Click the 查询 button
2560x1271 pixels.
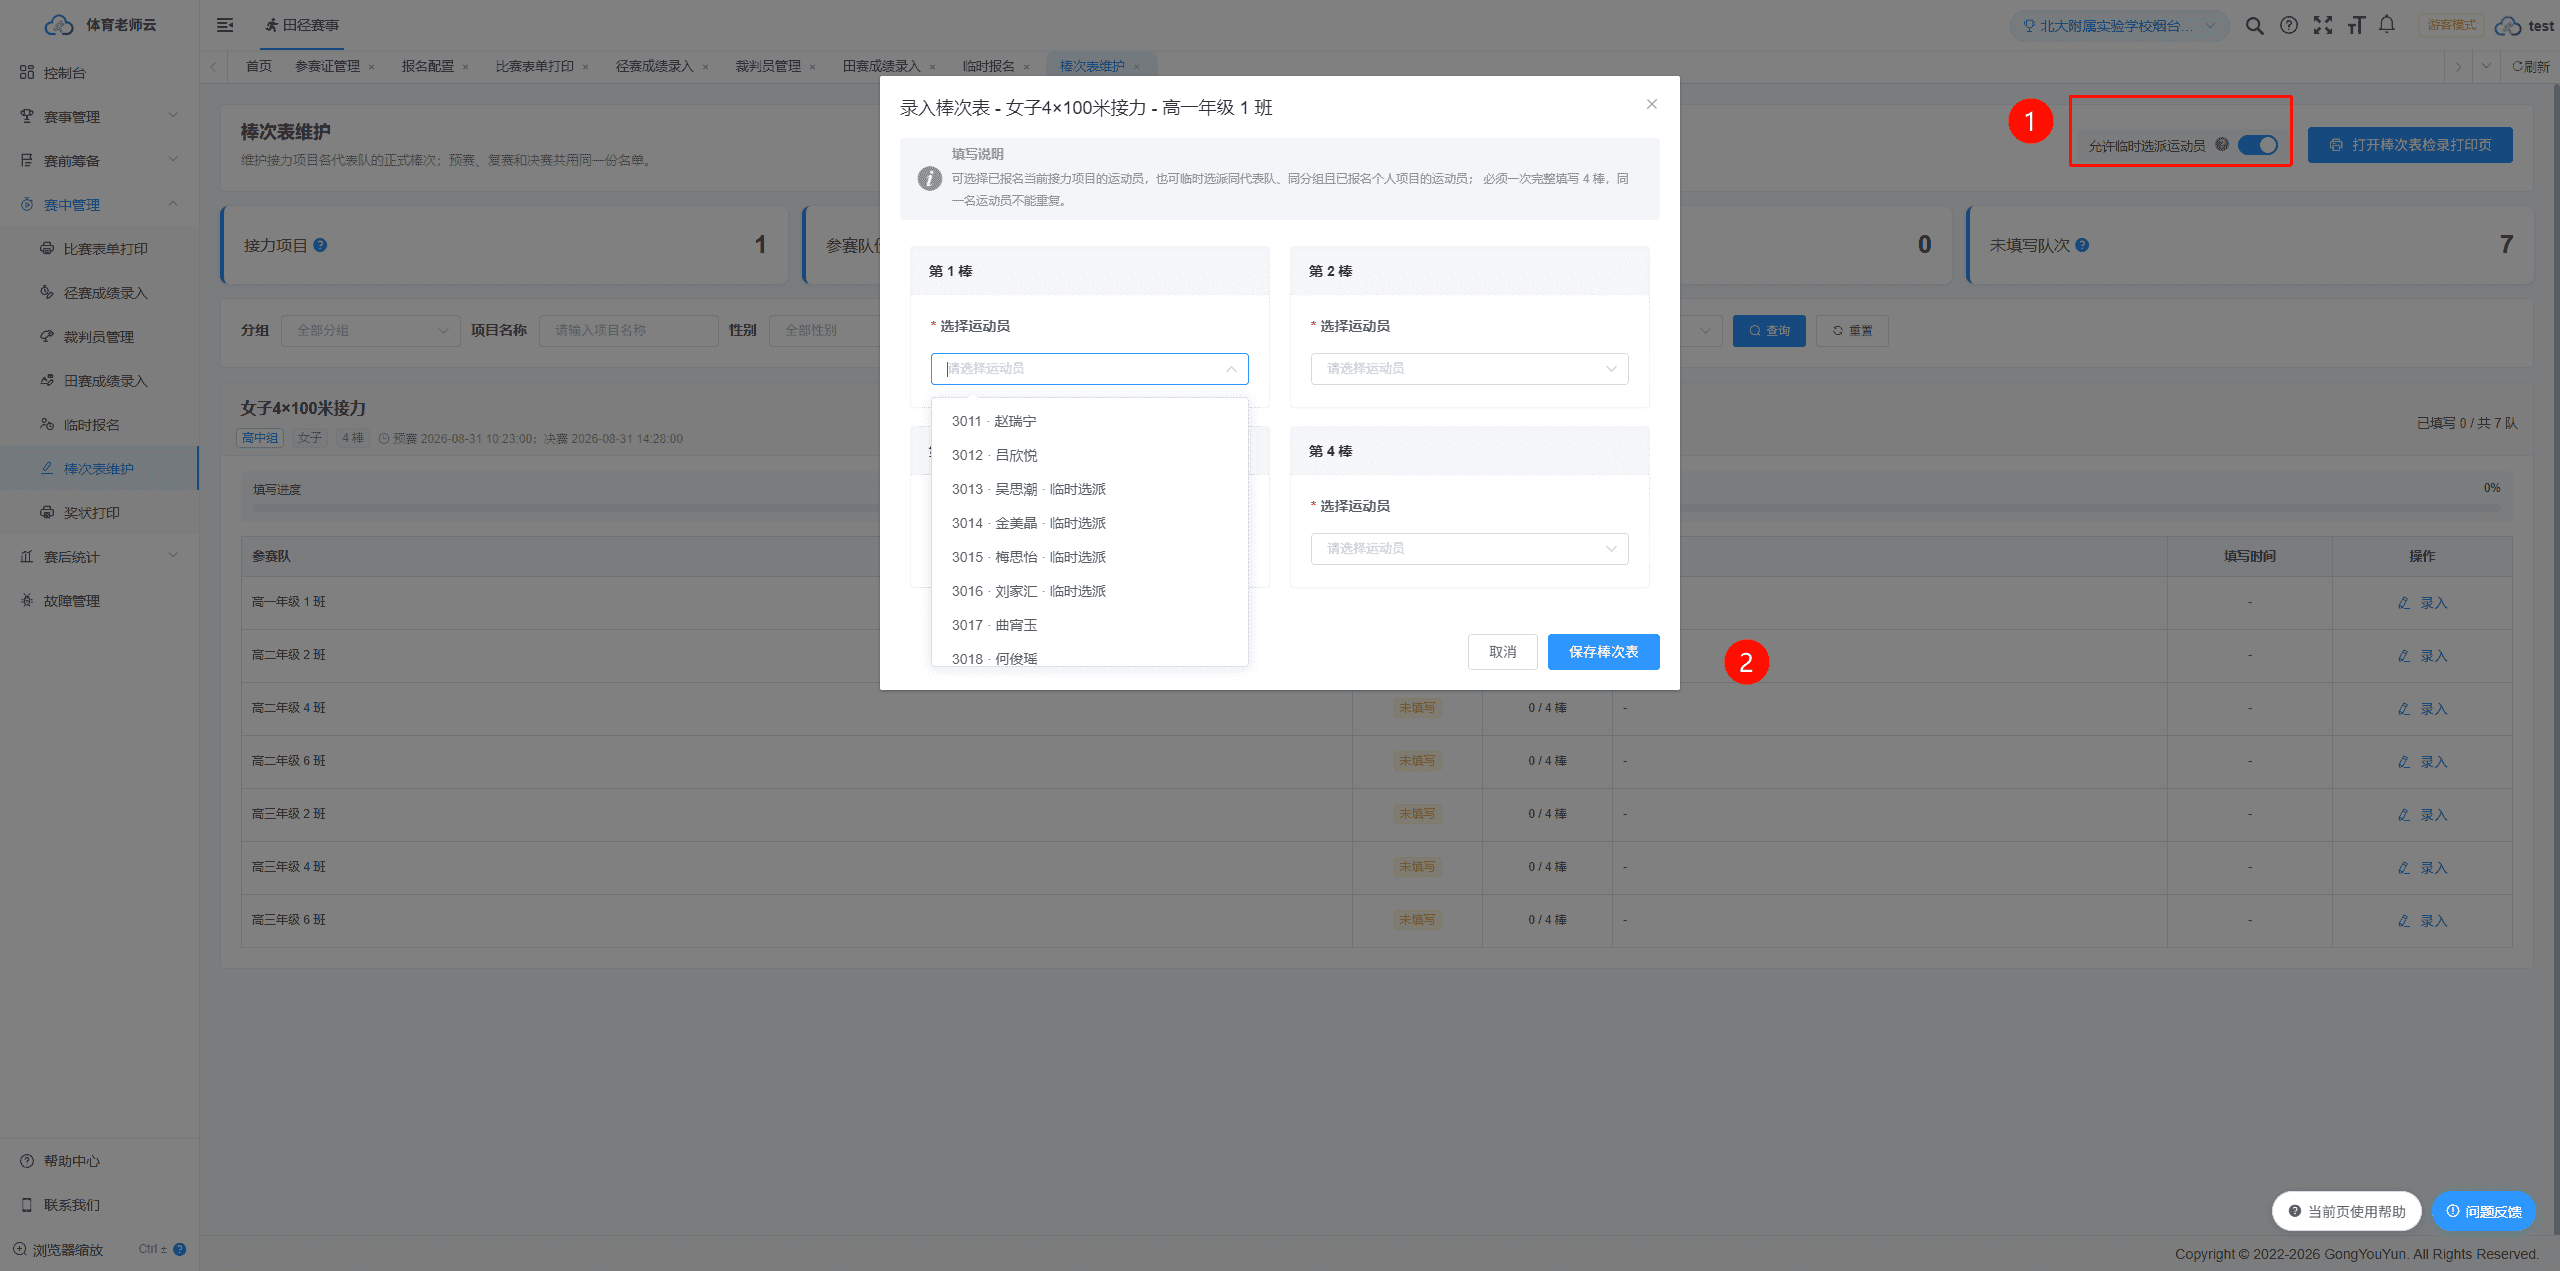click(1769, 331)
